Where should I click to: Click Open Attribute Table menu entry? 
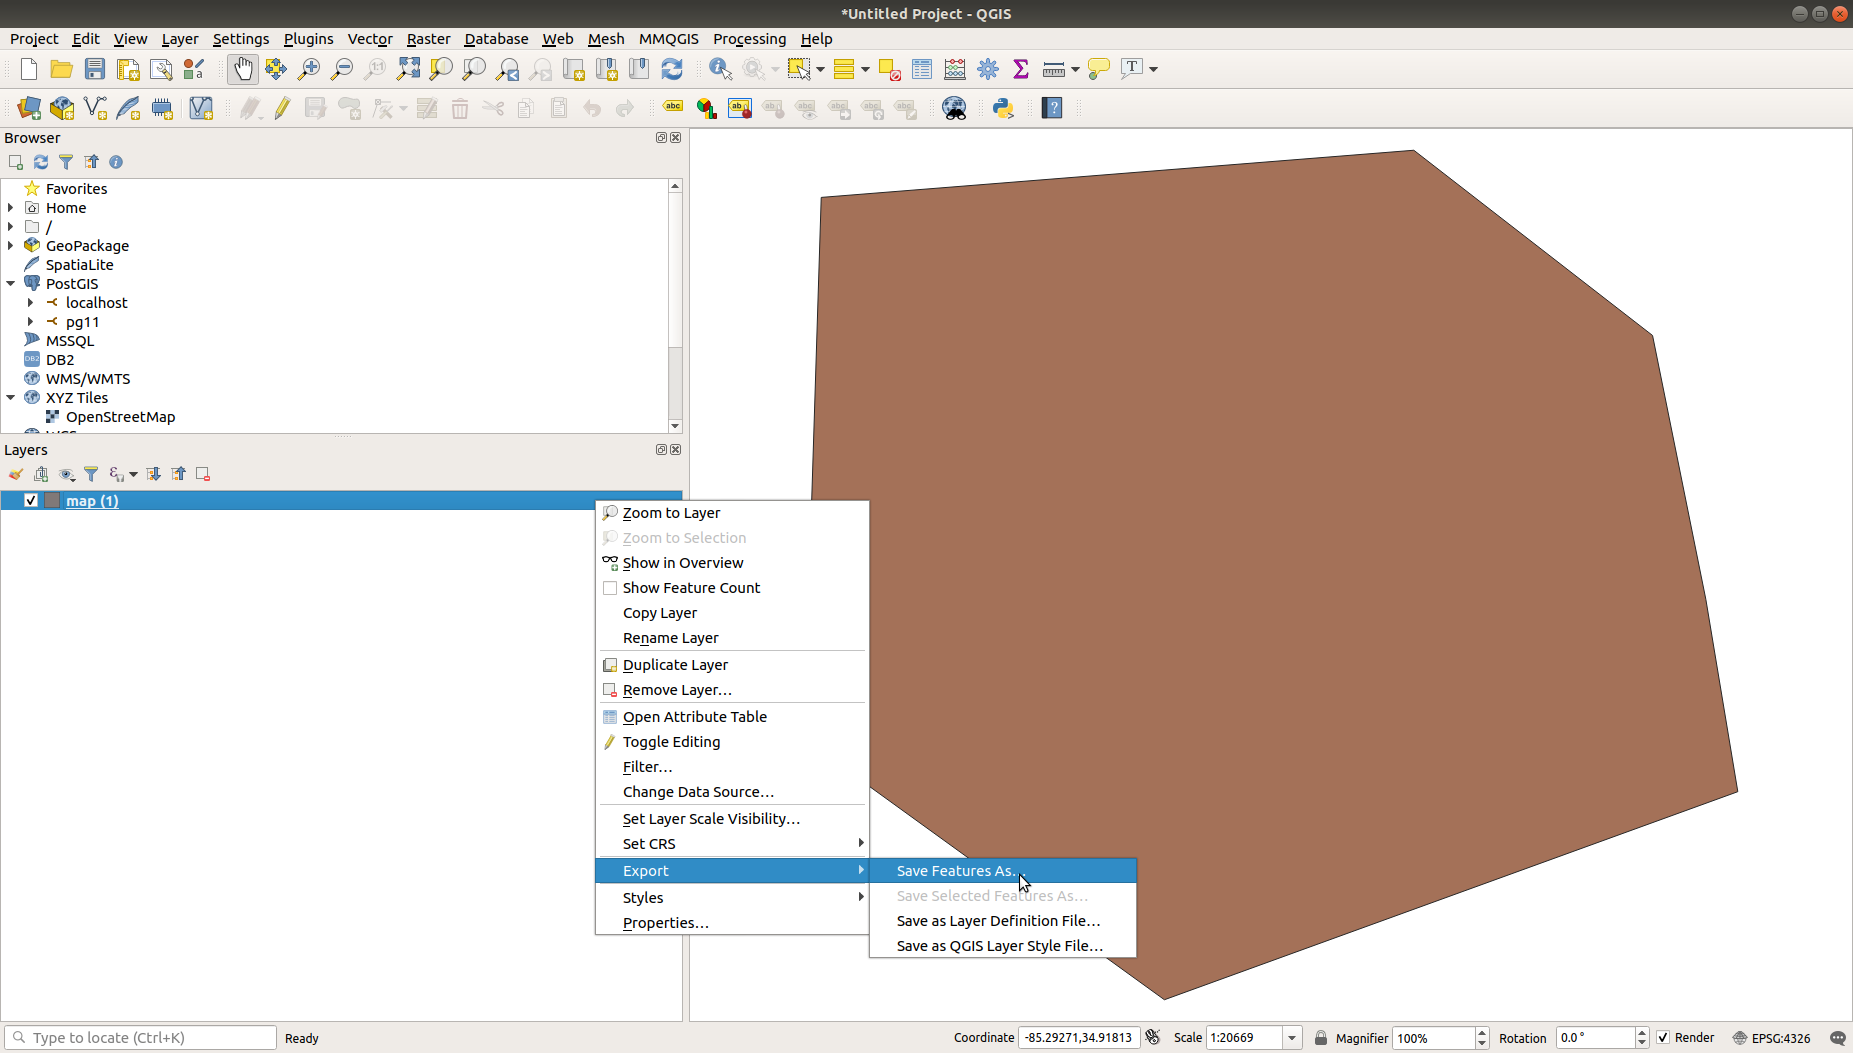point(694,717)
